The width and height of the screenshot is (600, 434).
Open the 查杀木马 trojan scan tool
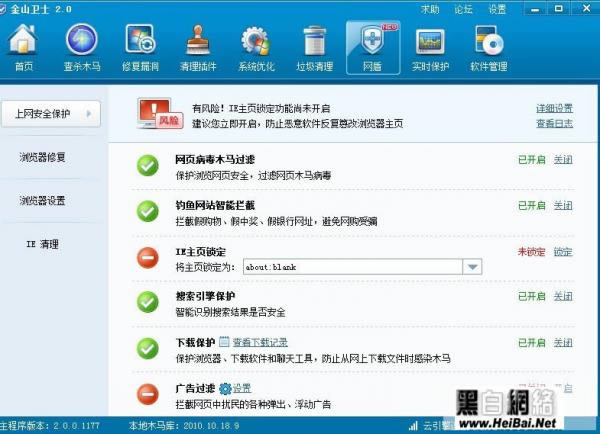click(x=82, y=47)
